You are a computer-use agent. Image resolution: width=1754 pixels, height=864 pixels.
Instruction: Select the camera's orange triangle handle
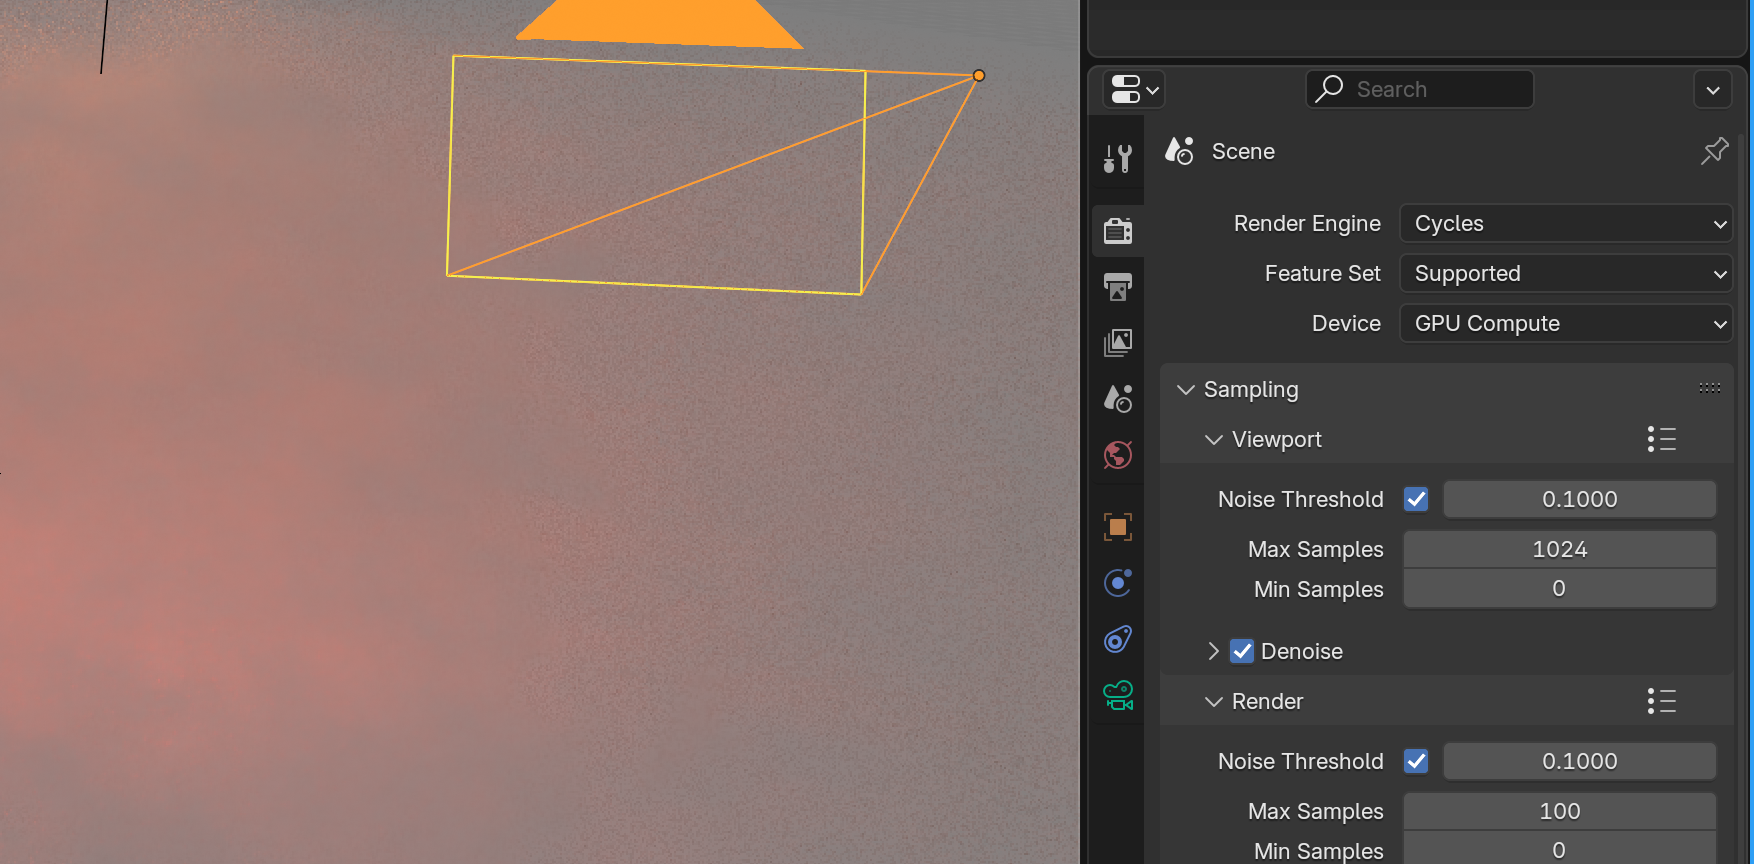click(659, 22)
